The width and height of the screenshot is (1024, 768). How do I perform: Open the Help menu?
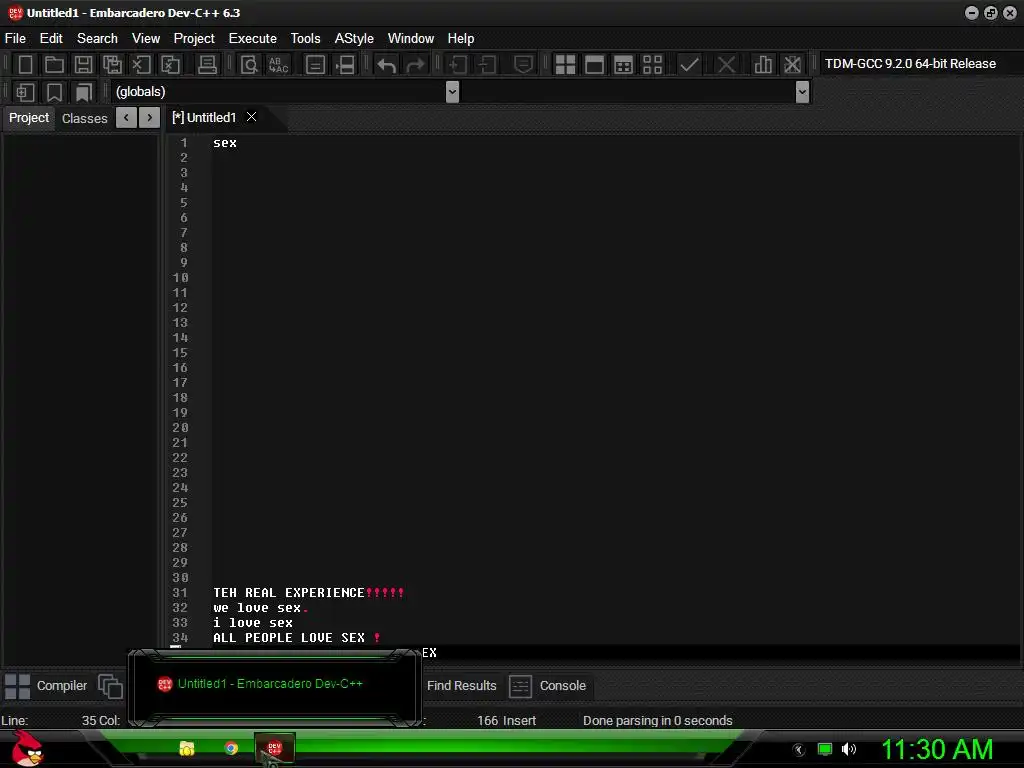[x=460, y=39]
